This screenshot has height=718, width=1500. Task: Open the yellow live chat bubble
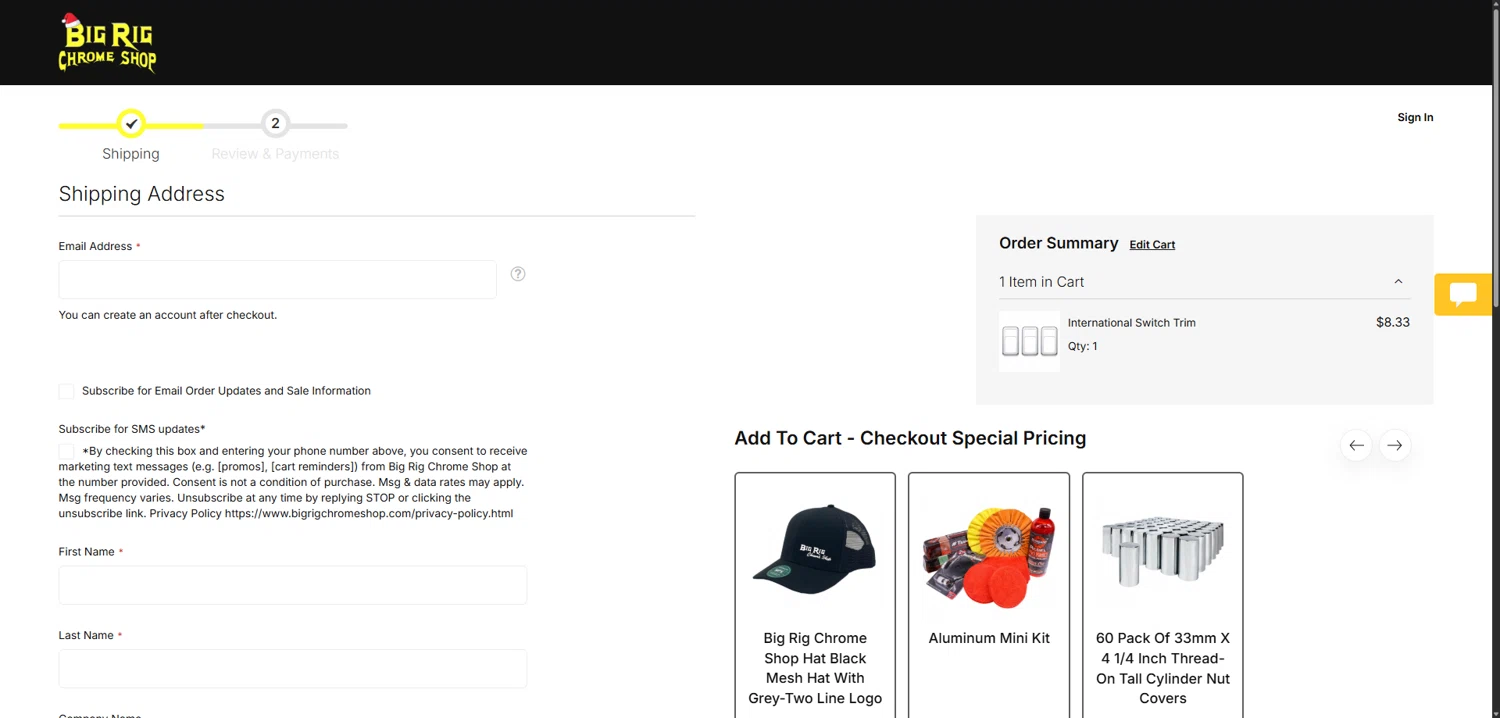point(1463,294)
